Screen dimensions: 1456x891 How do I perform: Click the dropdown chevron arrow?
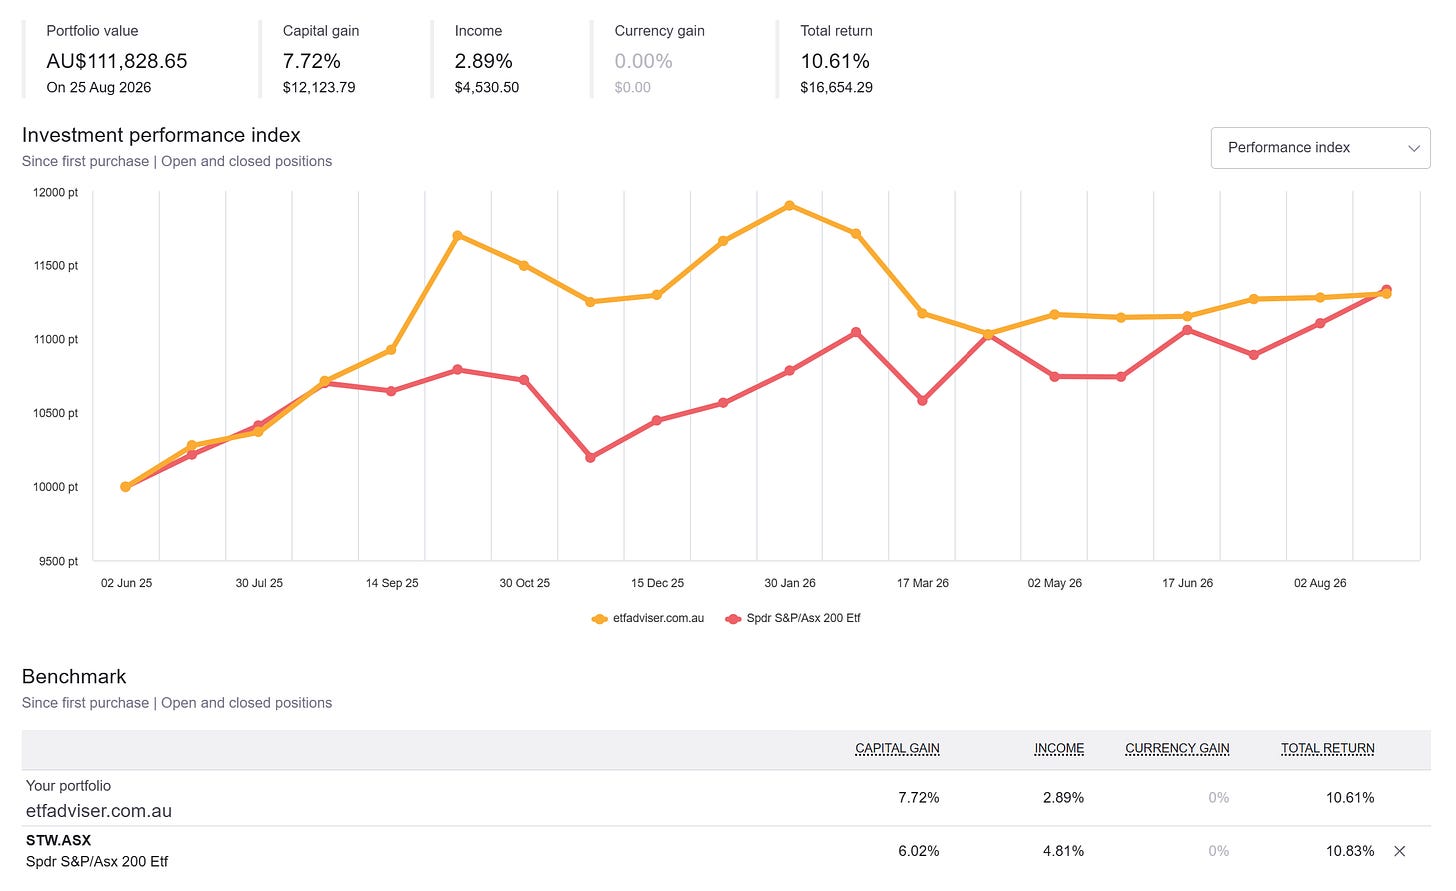point(1414,148)
